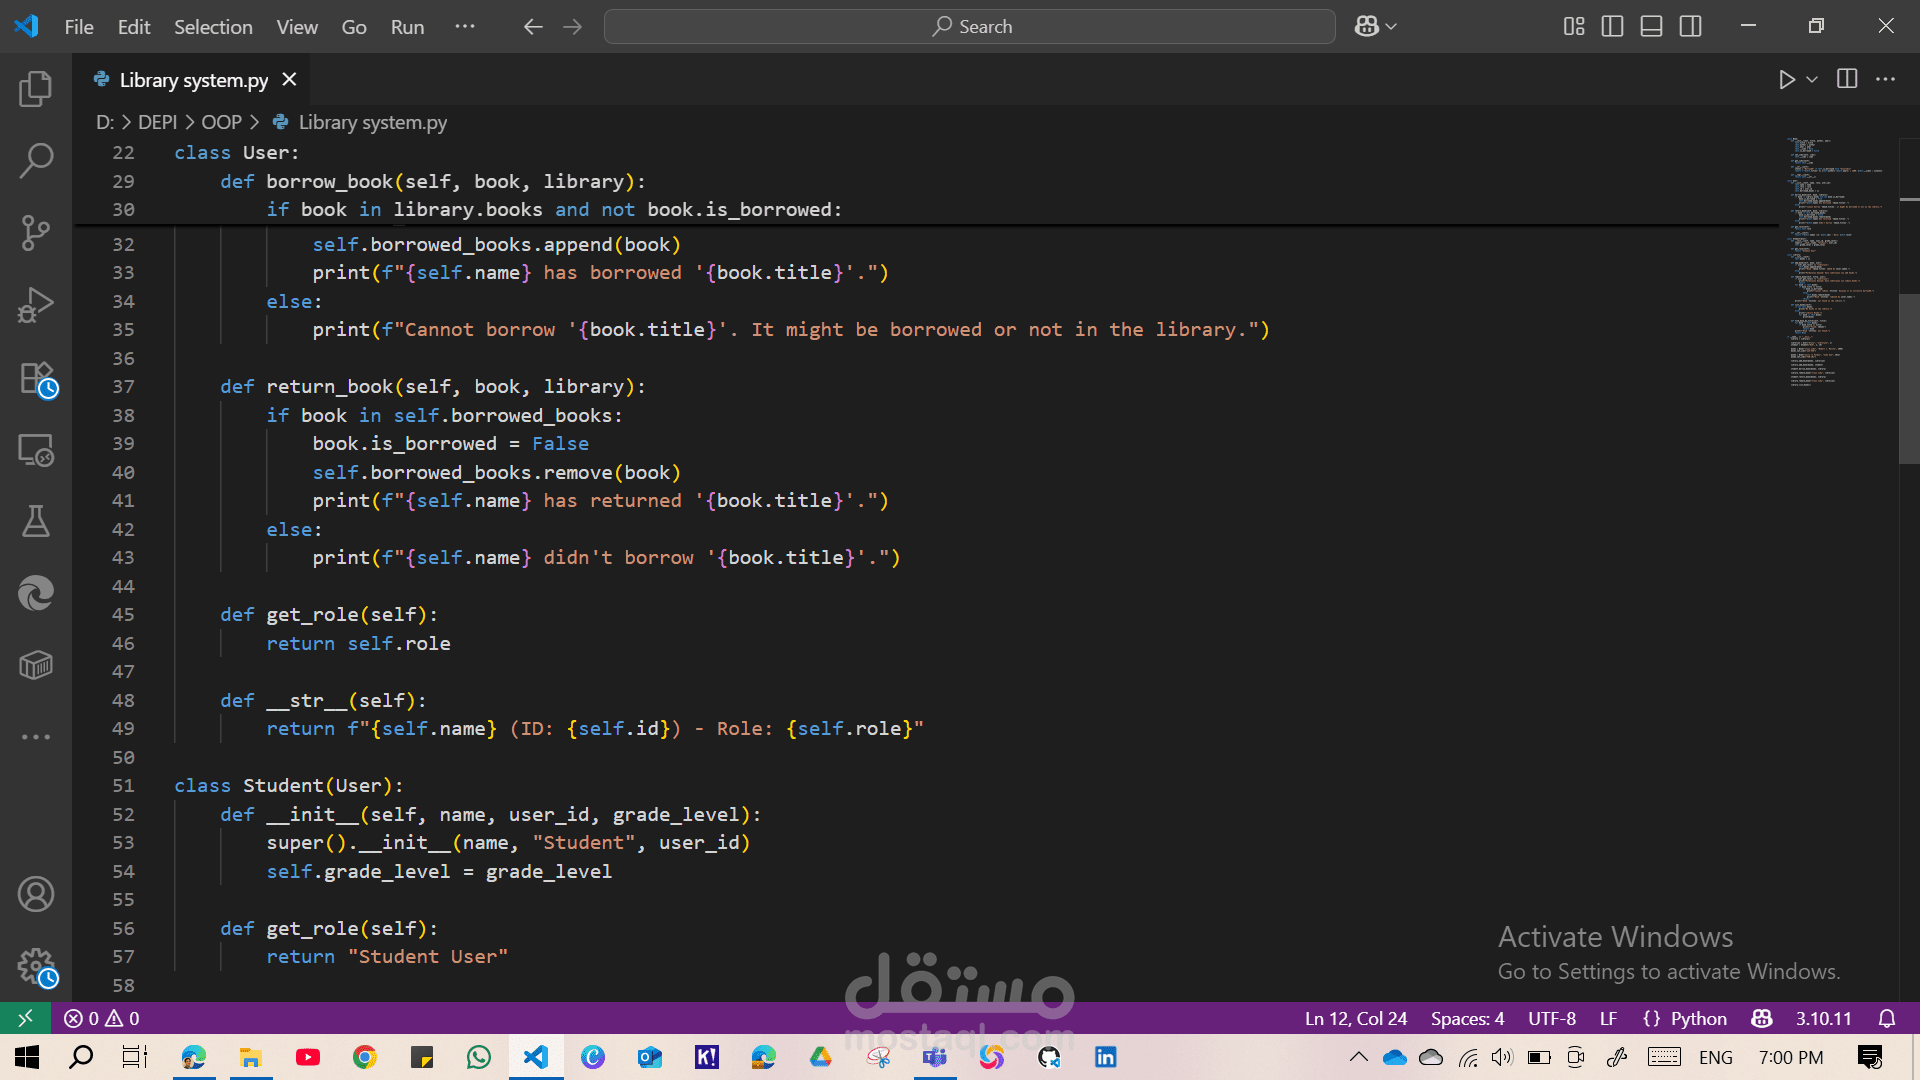Viewport: 1920px width, 1080px height.
Task: Open Remote Explorer in activity bar
Action: [x=36, y=451]
